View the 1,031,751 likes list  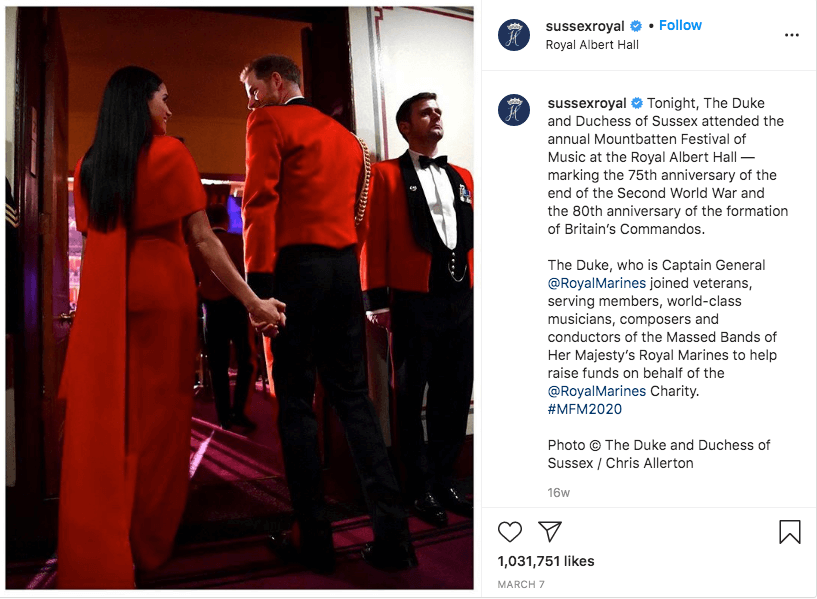coord(546,561)
